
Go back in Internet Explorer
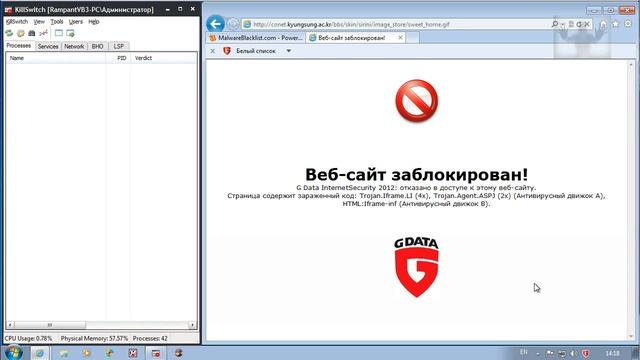[216, 24]
